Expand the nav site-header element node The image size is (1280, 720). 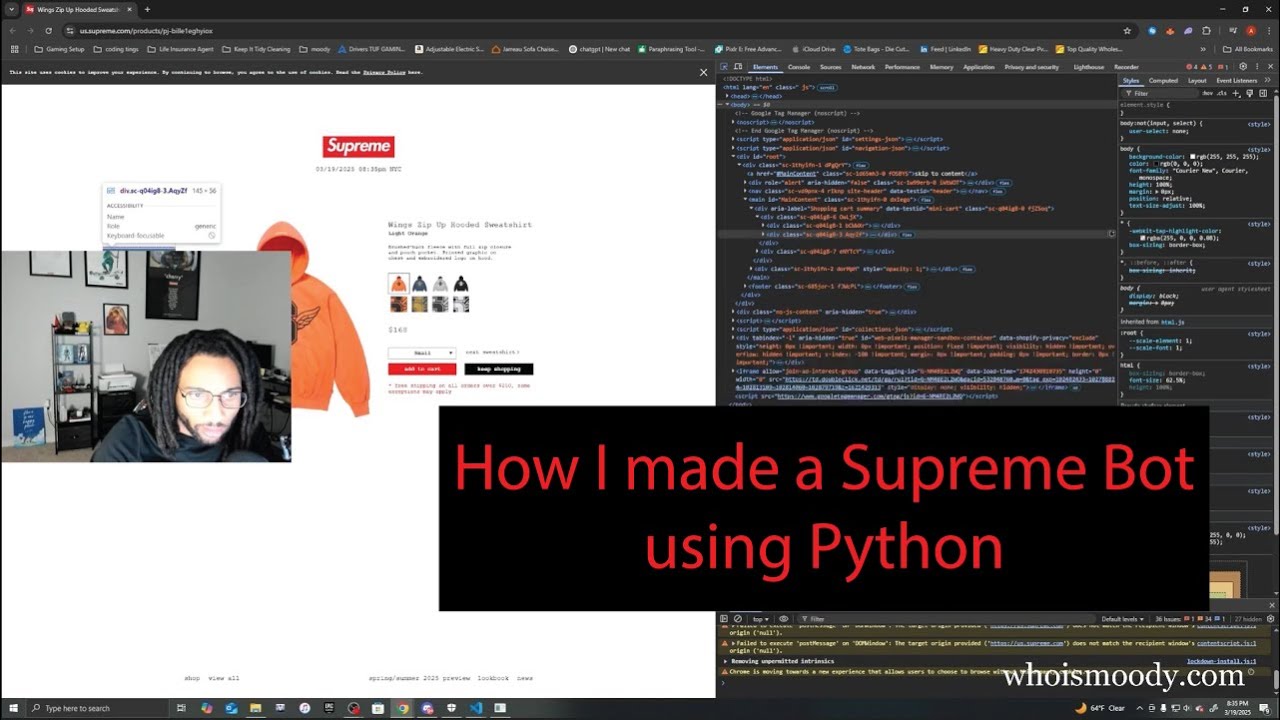tap(746, 191)
